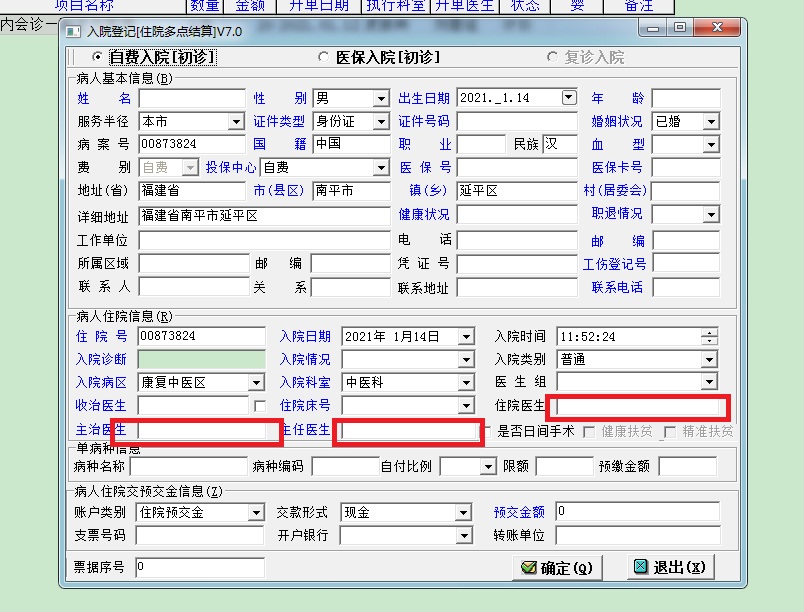
Task: Click the 年龄 input field
Action: (x=686, y=98)
